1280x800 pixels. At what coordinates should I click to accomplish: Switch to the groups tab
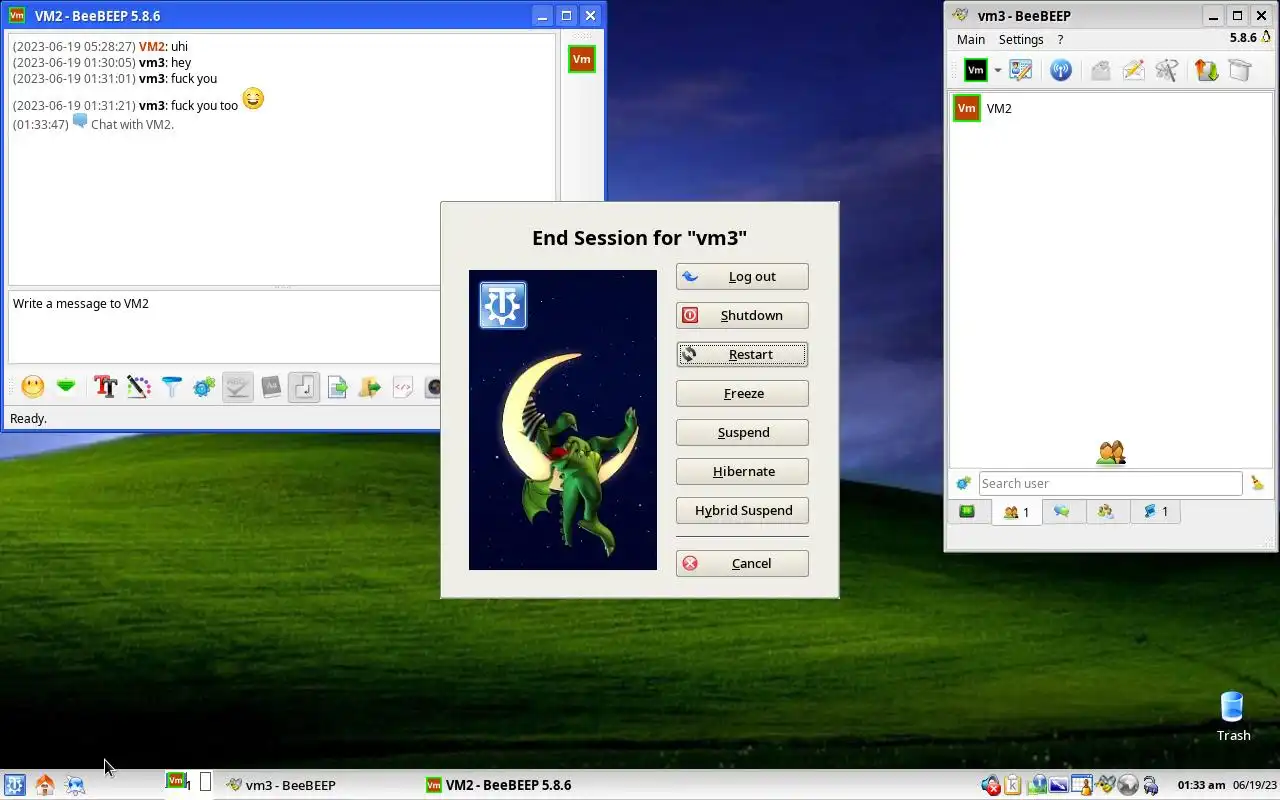(1106, 511)
